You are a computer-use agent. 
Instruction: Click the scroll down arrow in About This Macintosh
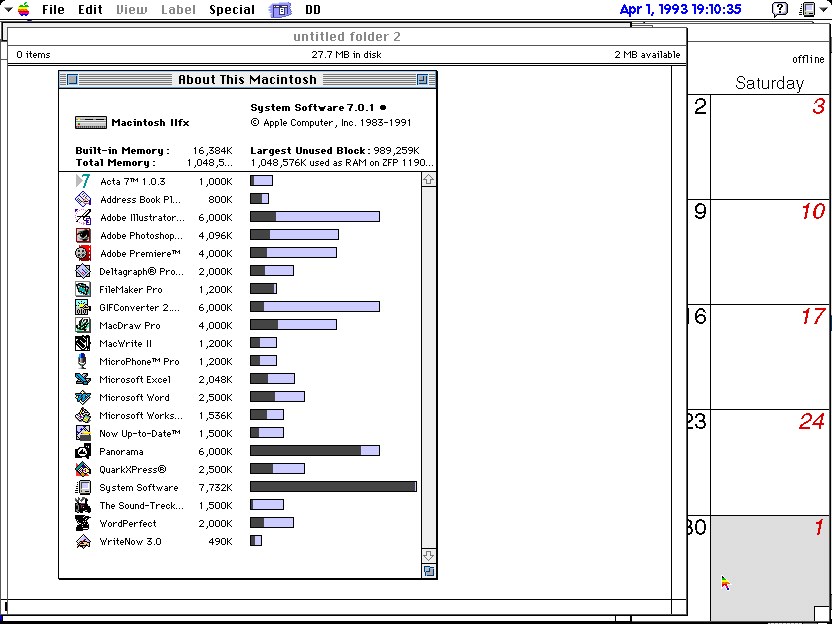(x=429, y=556)
